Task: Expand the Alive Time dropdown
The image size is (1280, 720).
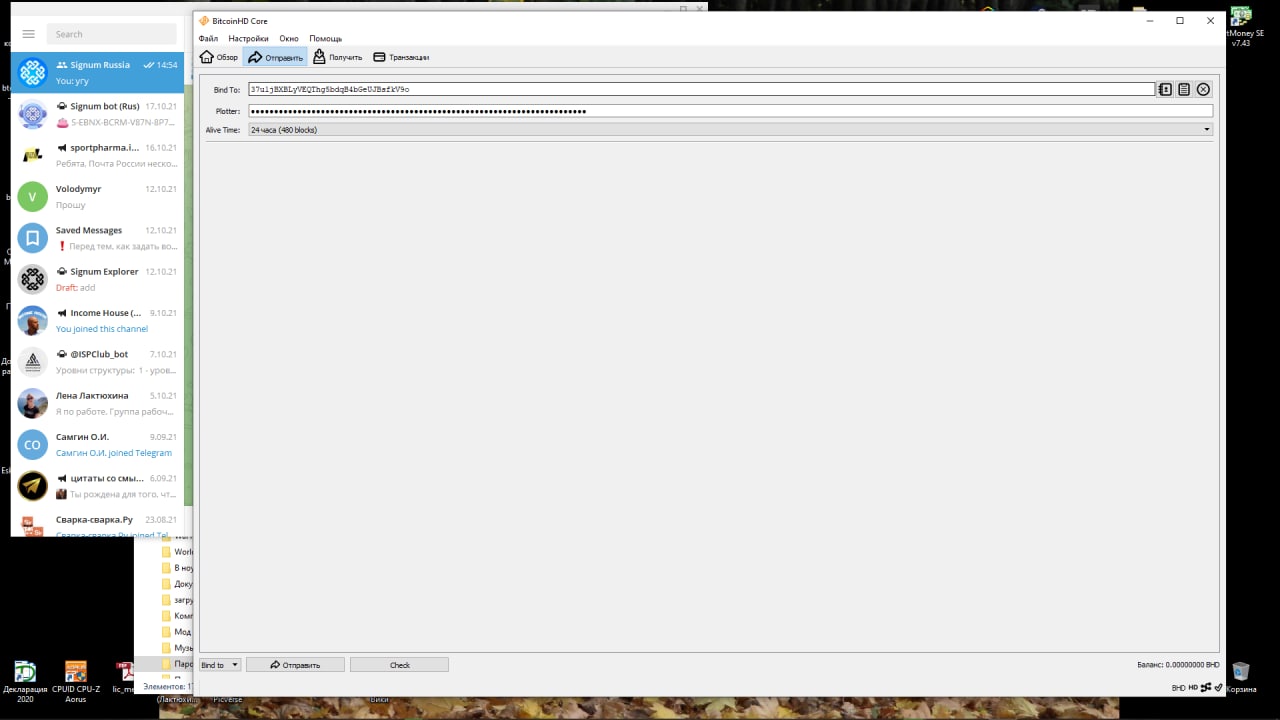Action: pyautogui.click(x=730, y=129)
